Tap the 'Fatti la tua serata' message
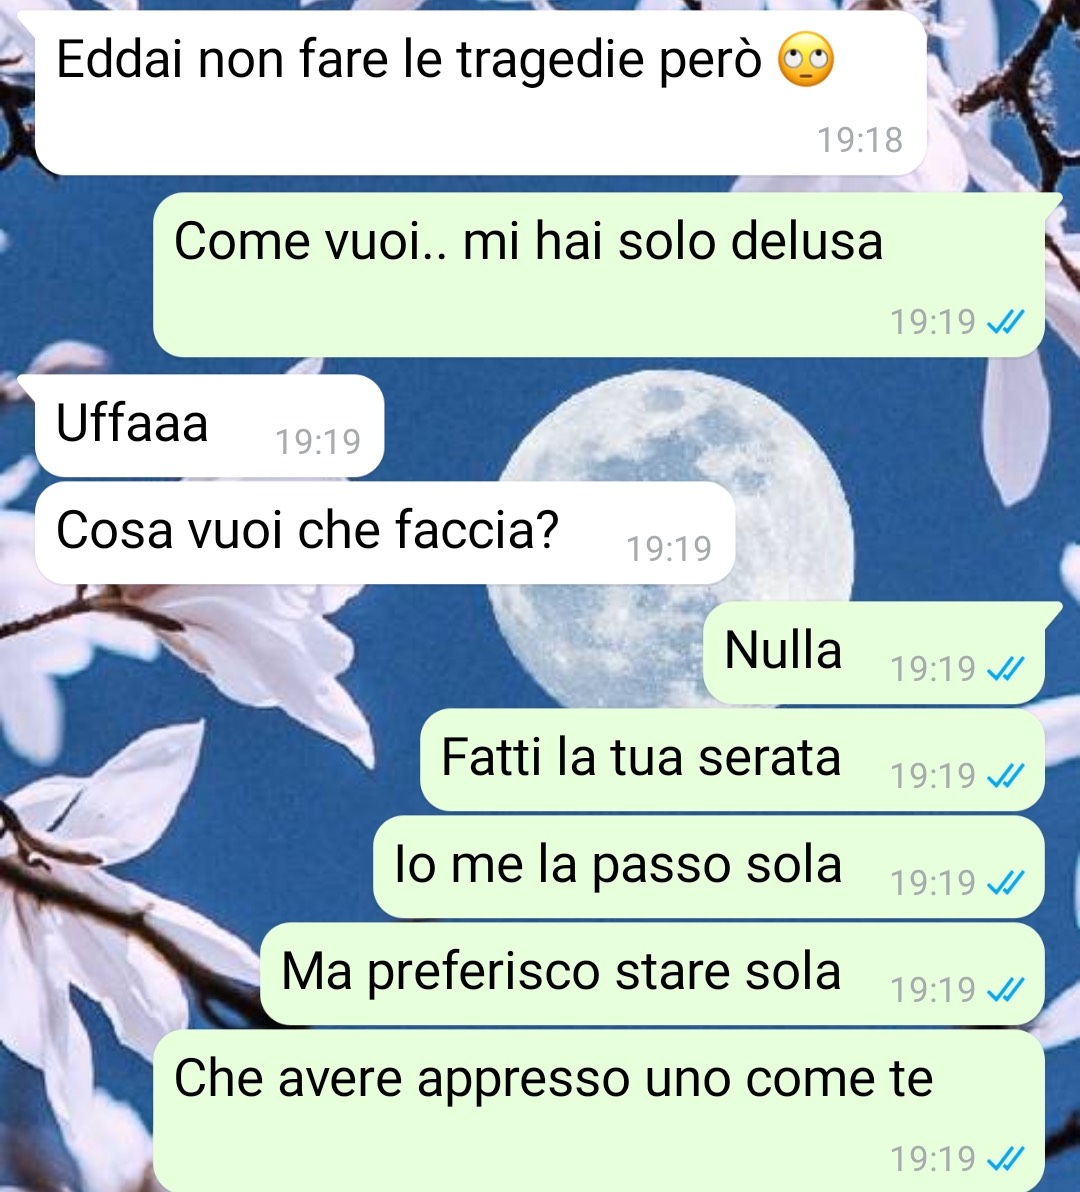Viewport: 1080px width, 1192px height. (733, 759)
